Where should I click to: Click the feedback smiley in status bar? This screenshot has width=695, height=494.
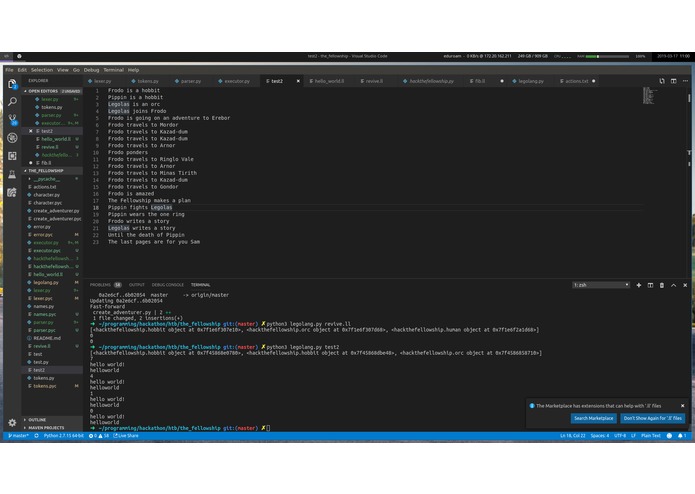click(669, 436)
